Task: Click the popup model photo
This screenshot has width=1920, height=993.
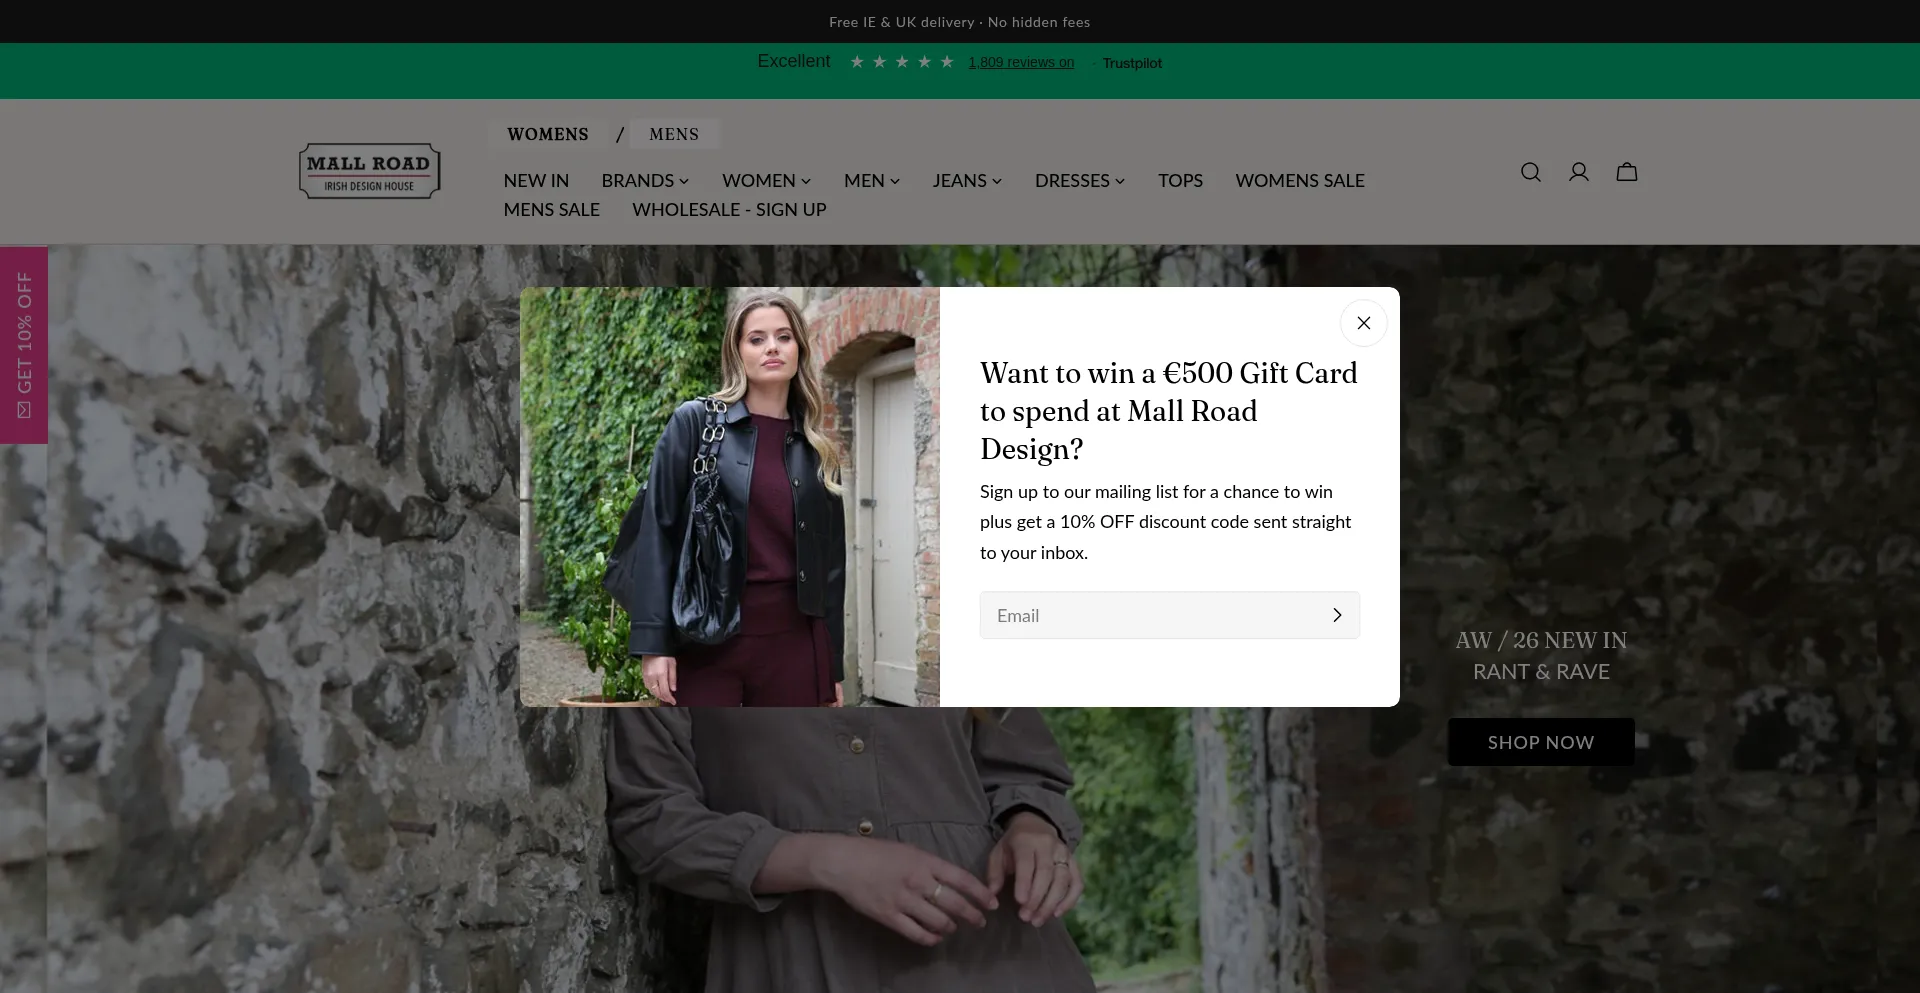Action: (x=730, y=497)
